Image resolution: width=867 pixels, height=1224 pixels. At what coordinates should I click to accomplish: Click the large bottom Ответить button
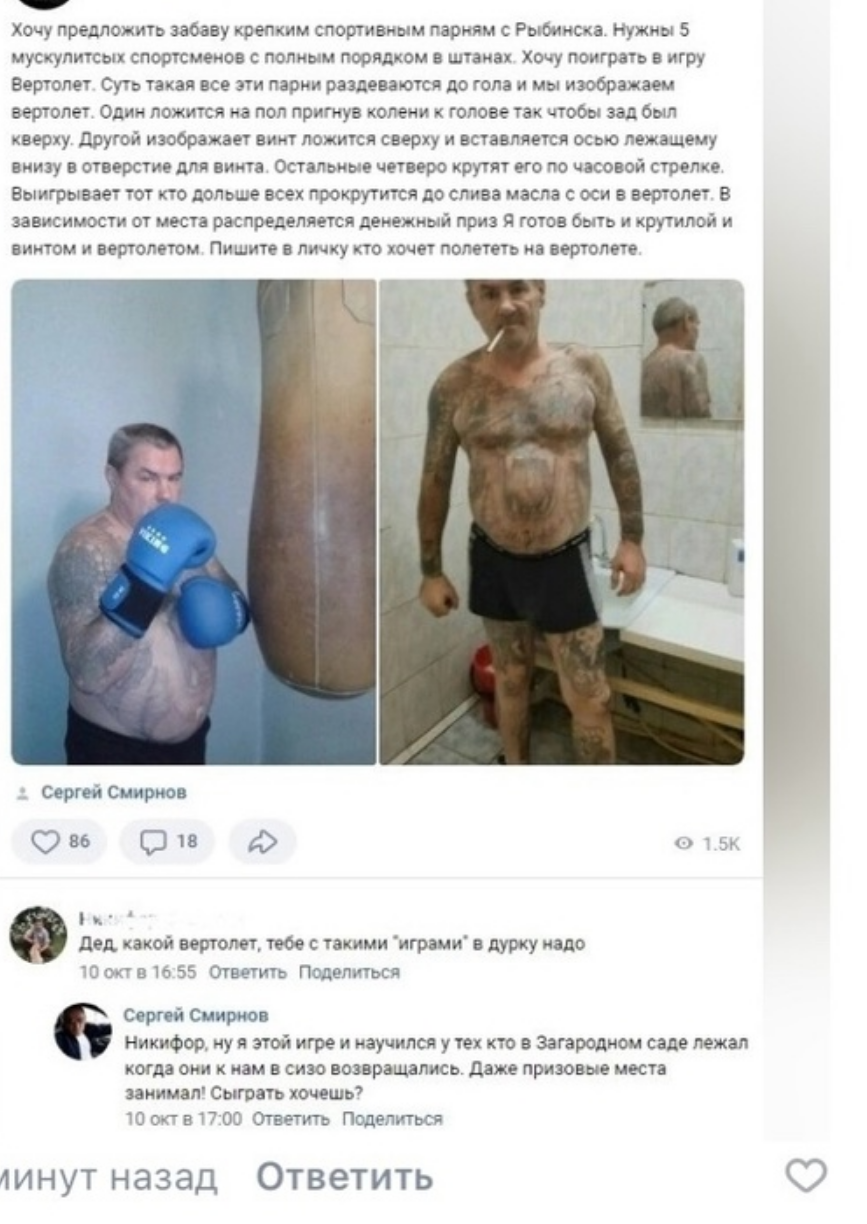click(346, 1178)
